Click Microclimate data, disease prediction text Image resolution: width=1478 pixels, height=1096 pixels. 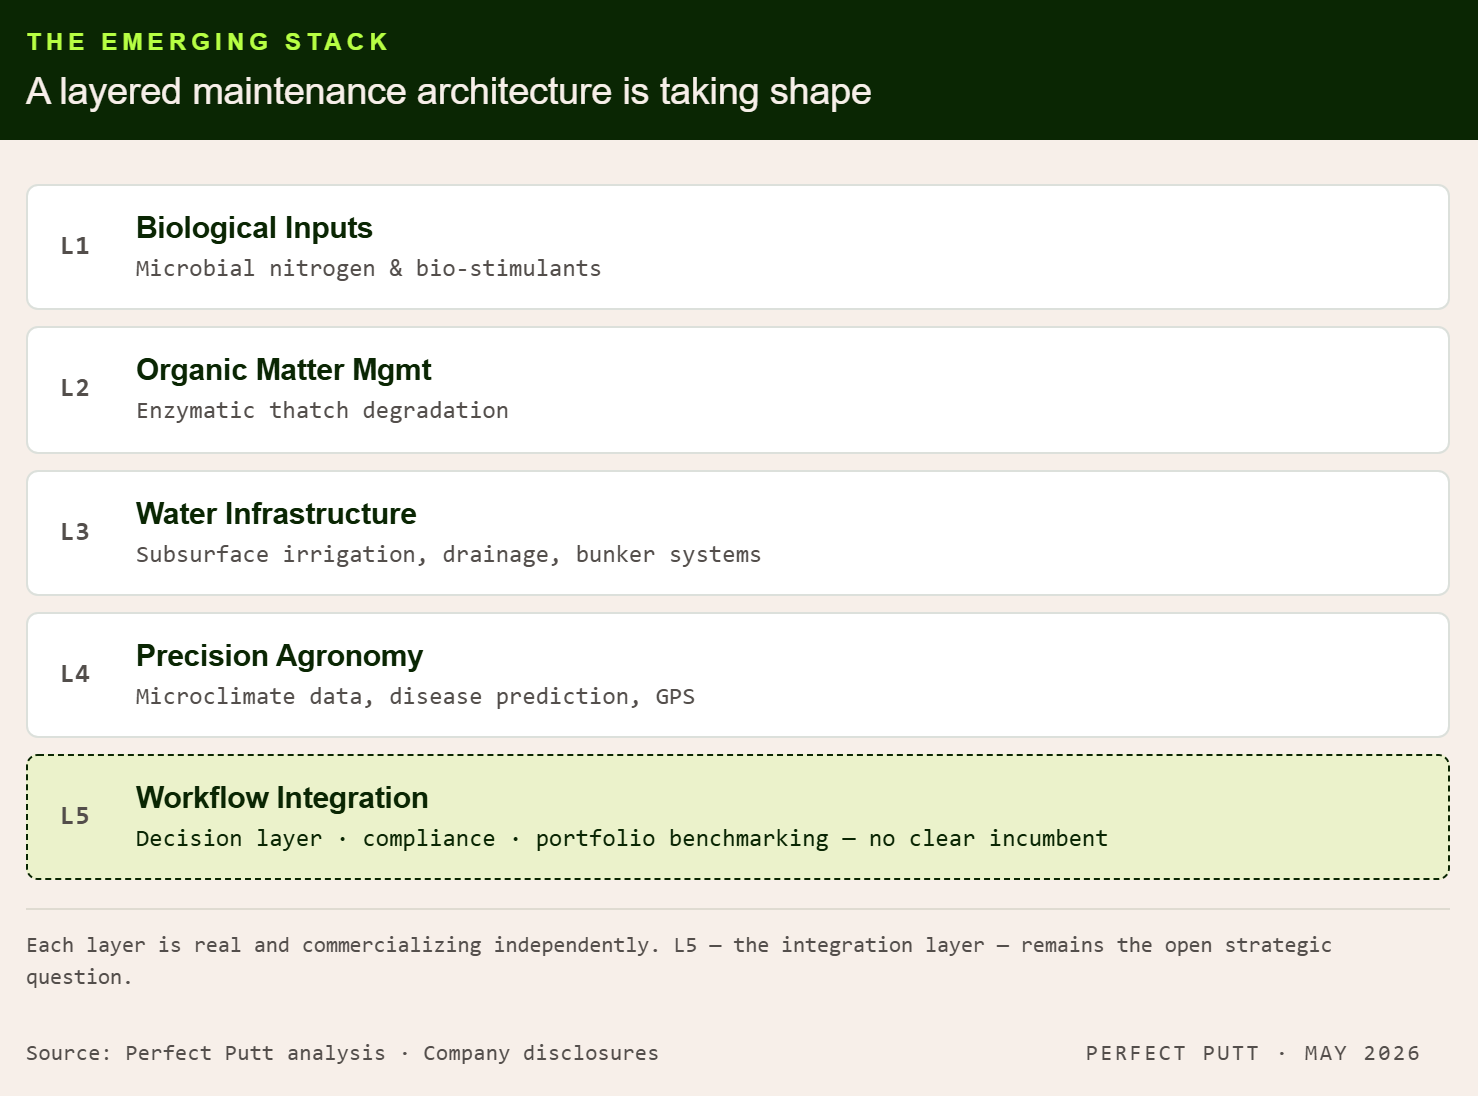coord(415,697)
